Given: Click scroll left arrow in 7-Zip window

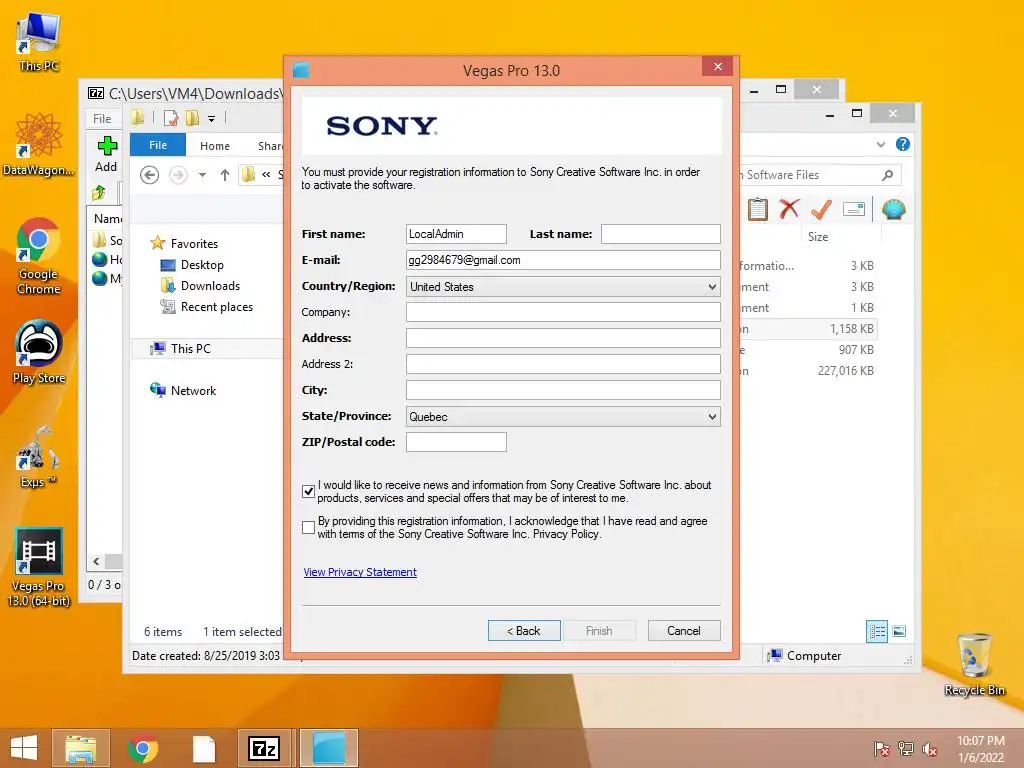Looking at the screenshot, I should tap(96, 561).
